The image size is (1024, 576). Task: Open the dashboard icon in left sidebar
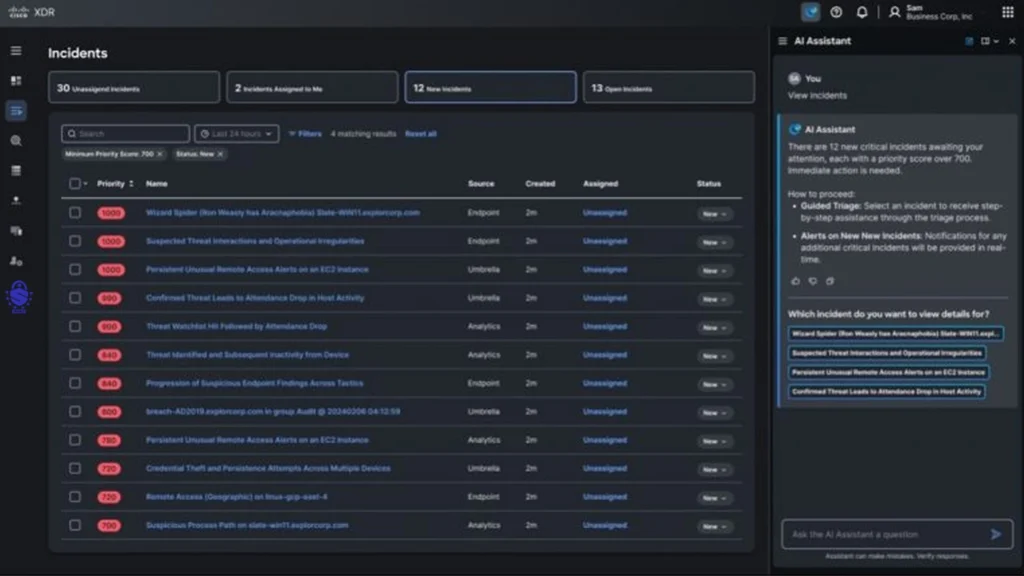(x=16, y=81)
